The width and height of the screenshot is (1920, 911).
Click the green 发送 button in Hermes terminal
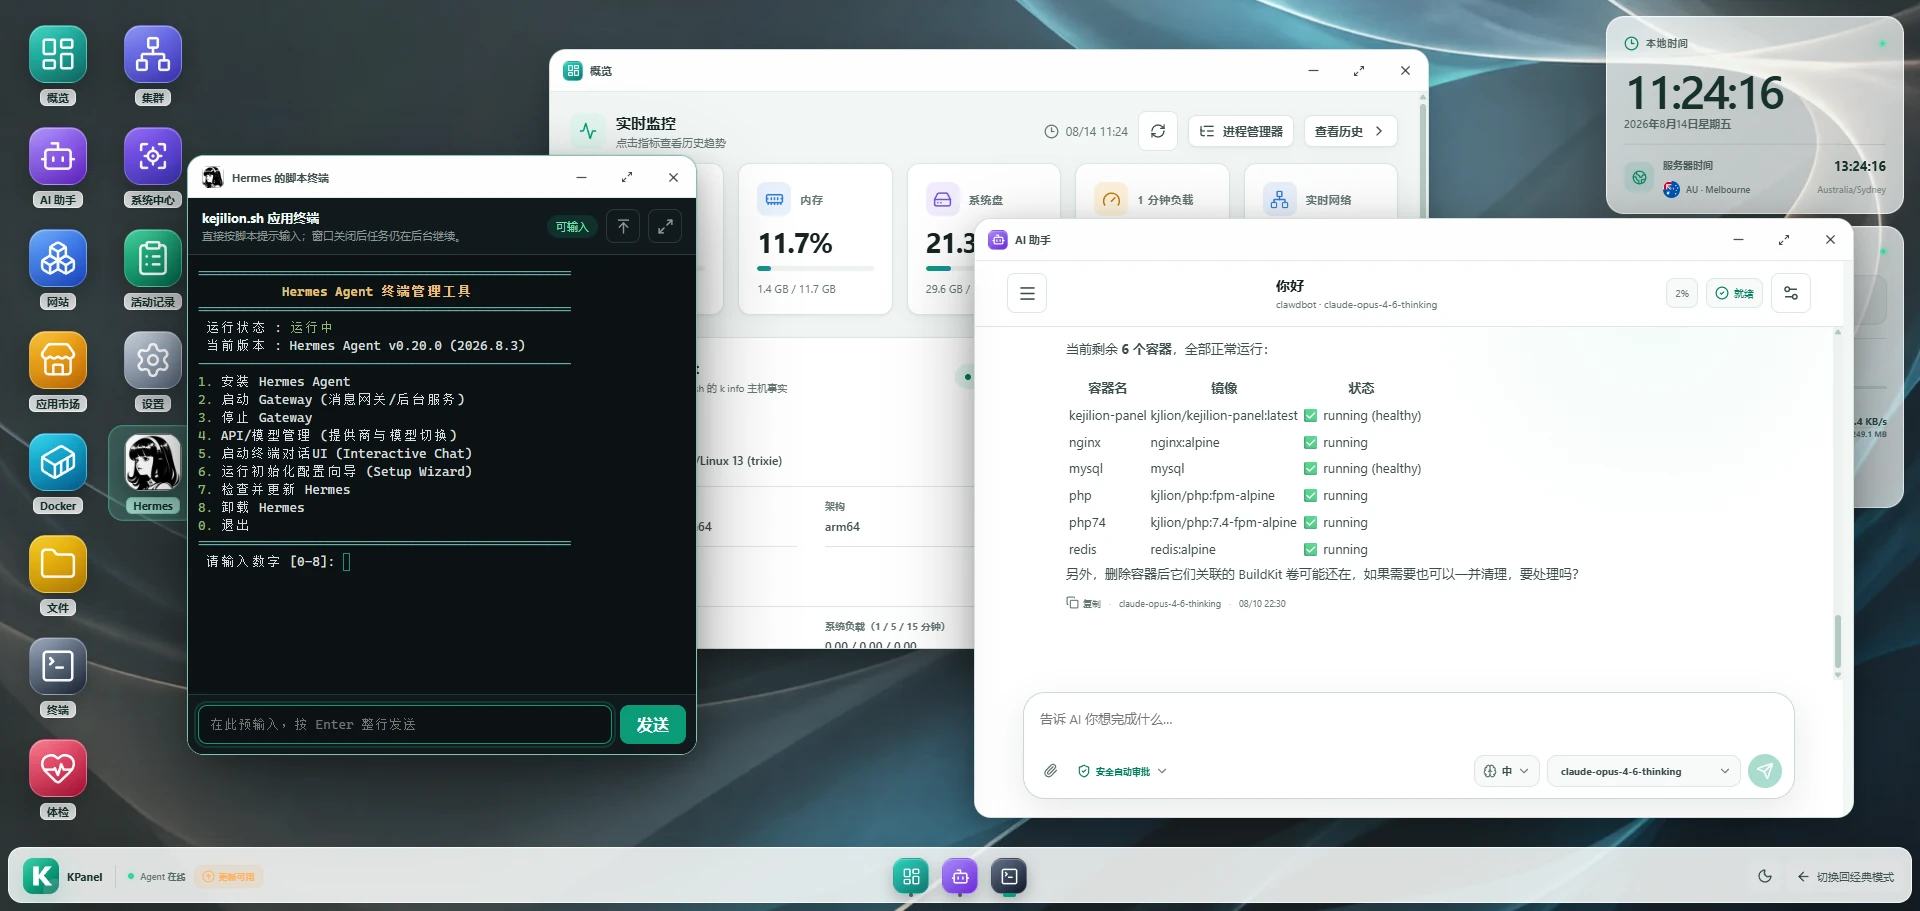pyautogui.click(x=653, y=724)
